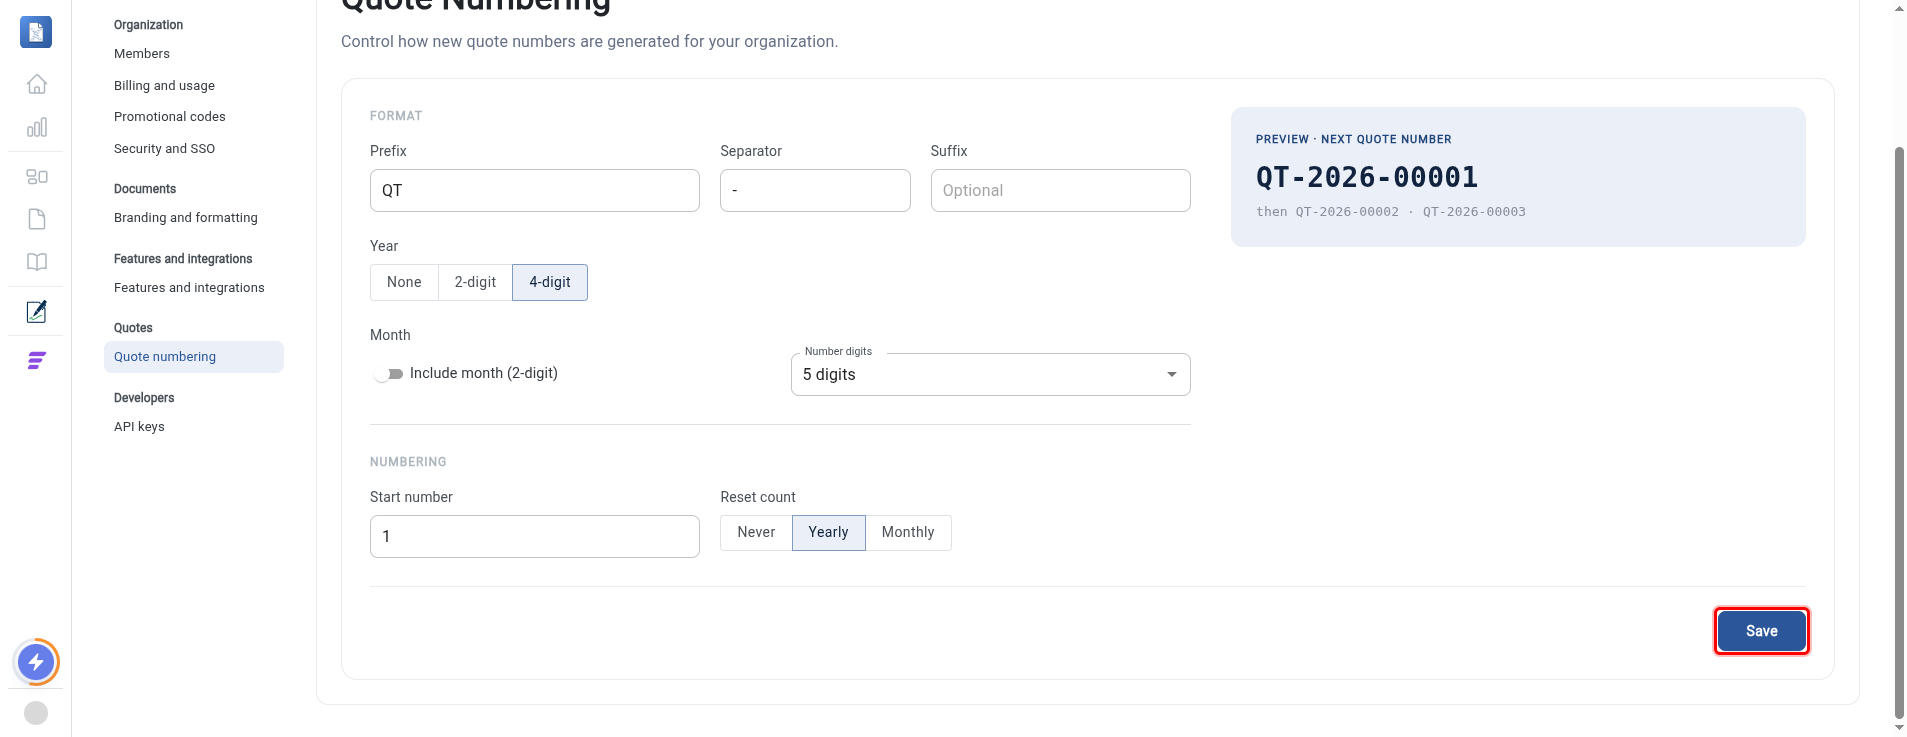The width and height of the screenshot is (1907, 737).
Task: Open API keys page
Action: tap(139, 427)
